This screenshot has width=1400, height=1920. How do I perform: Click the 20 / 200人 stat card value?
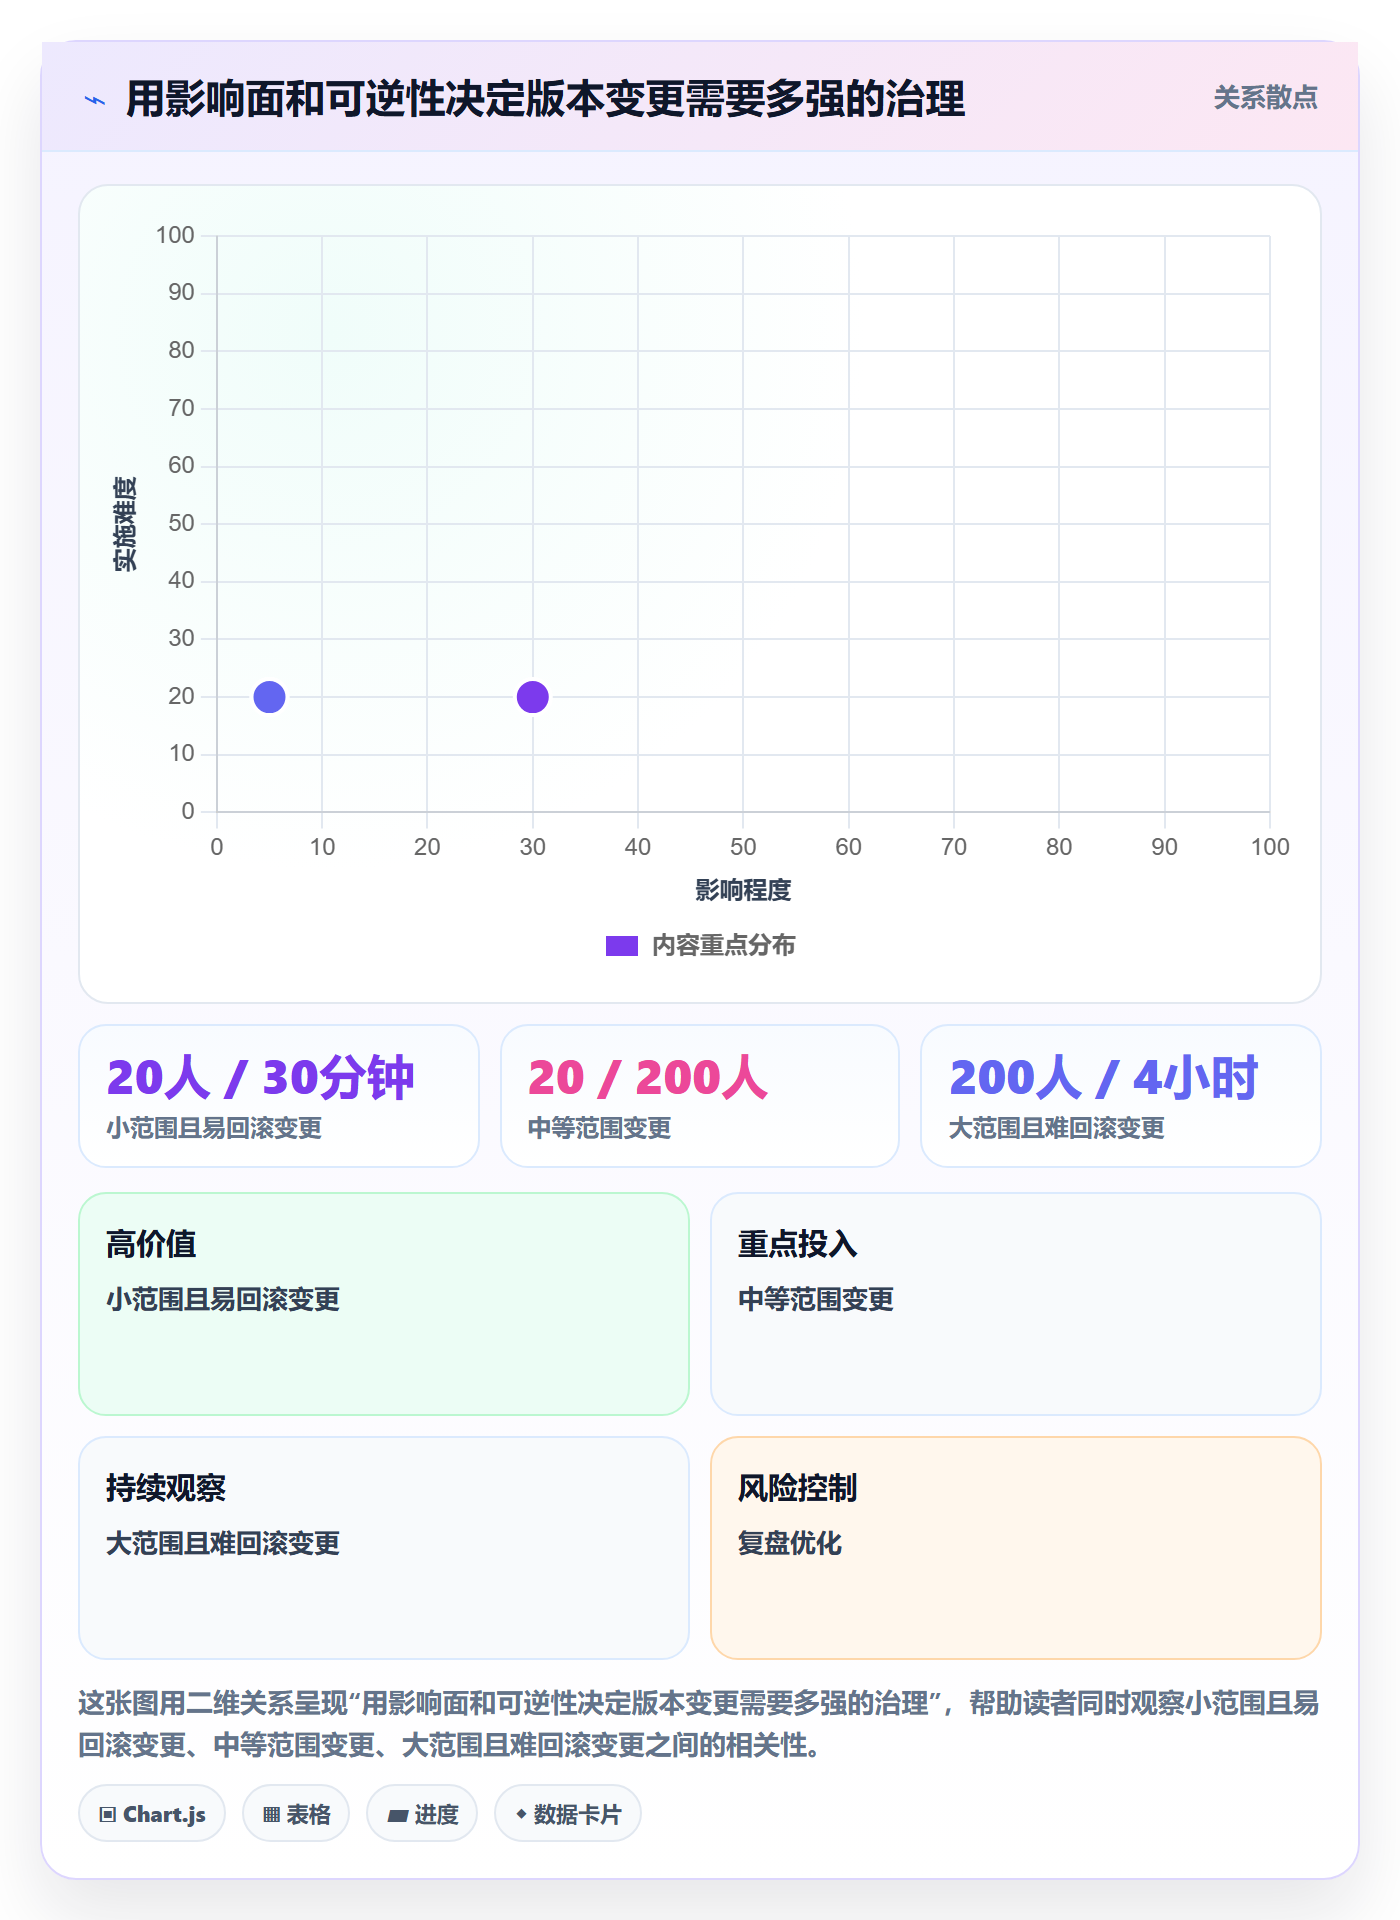coord(648,1078)
